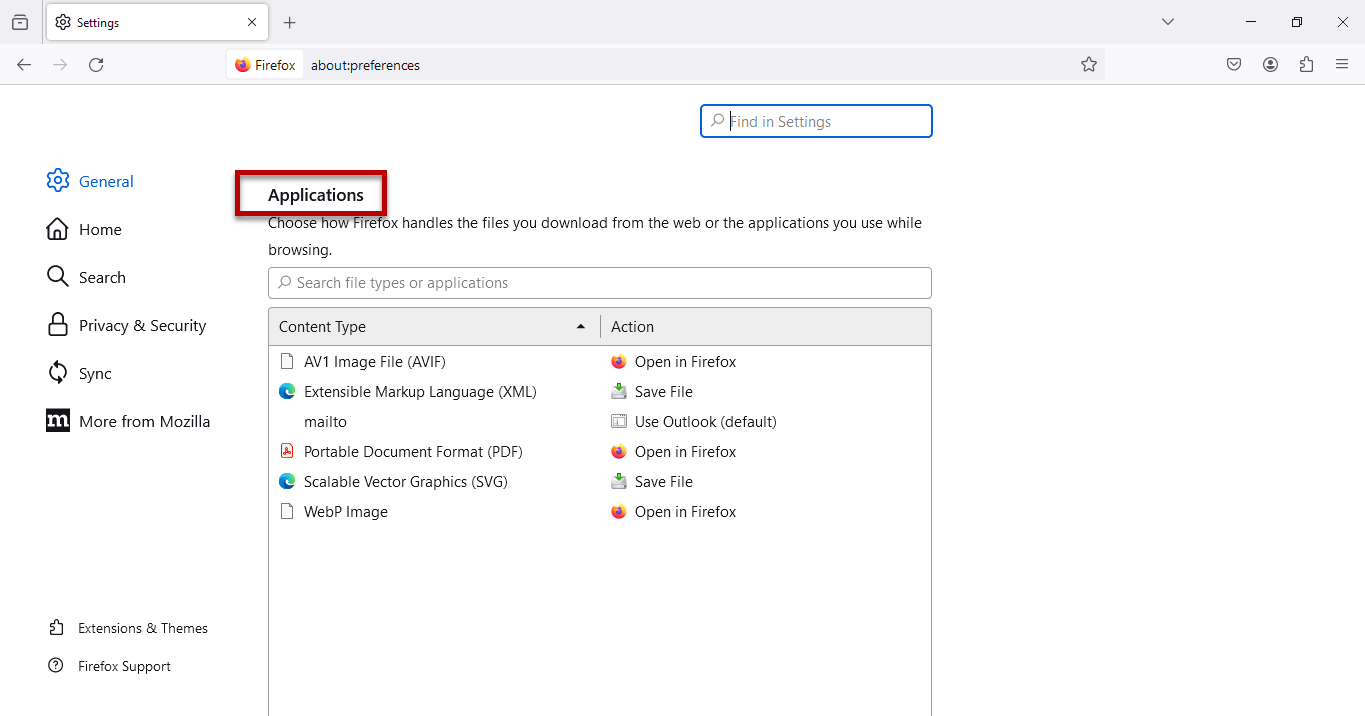Bookmark this page with the star icon
The width and height of the screenshot is (1365, 716).
pyautogui.click(x=1089, y=65)
